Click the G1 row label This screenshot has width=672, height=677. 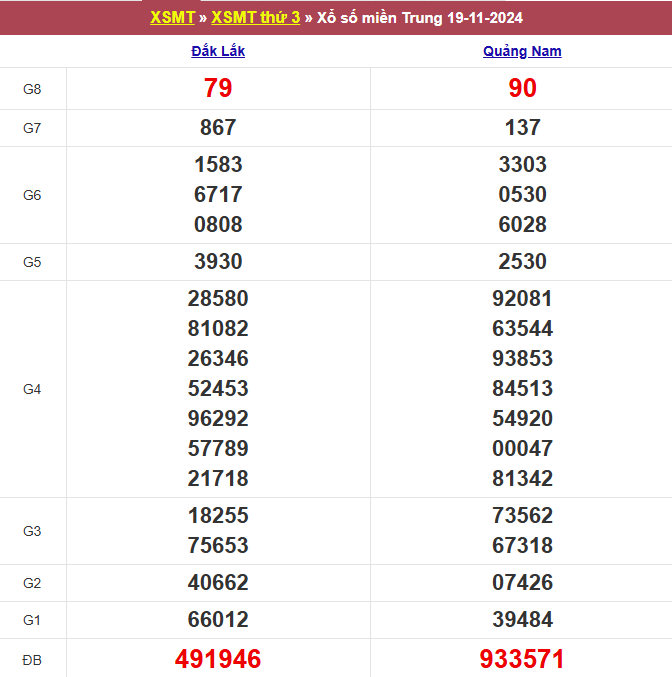pos(32,620)
